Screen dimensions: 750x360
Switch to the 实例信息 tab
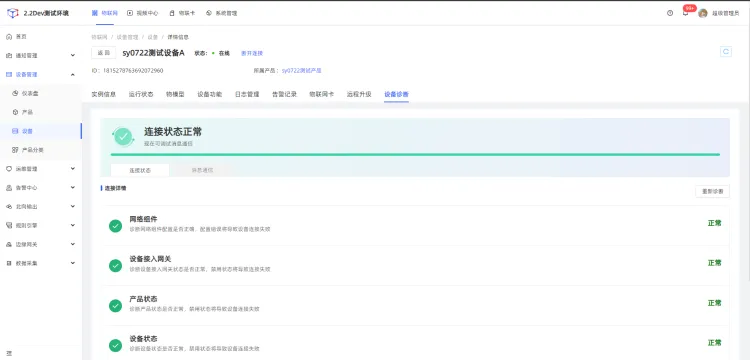pyautogui.click(x=104, y=94)
